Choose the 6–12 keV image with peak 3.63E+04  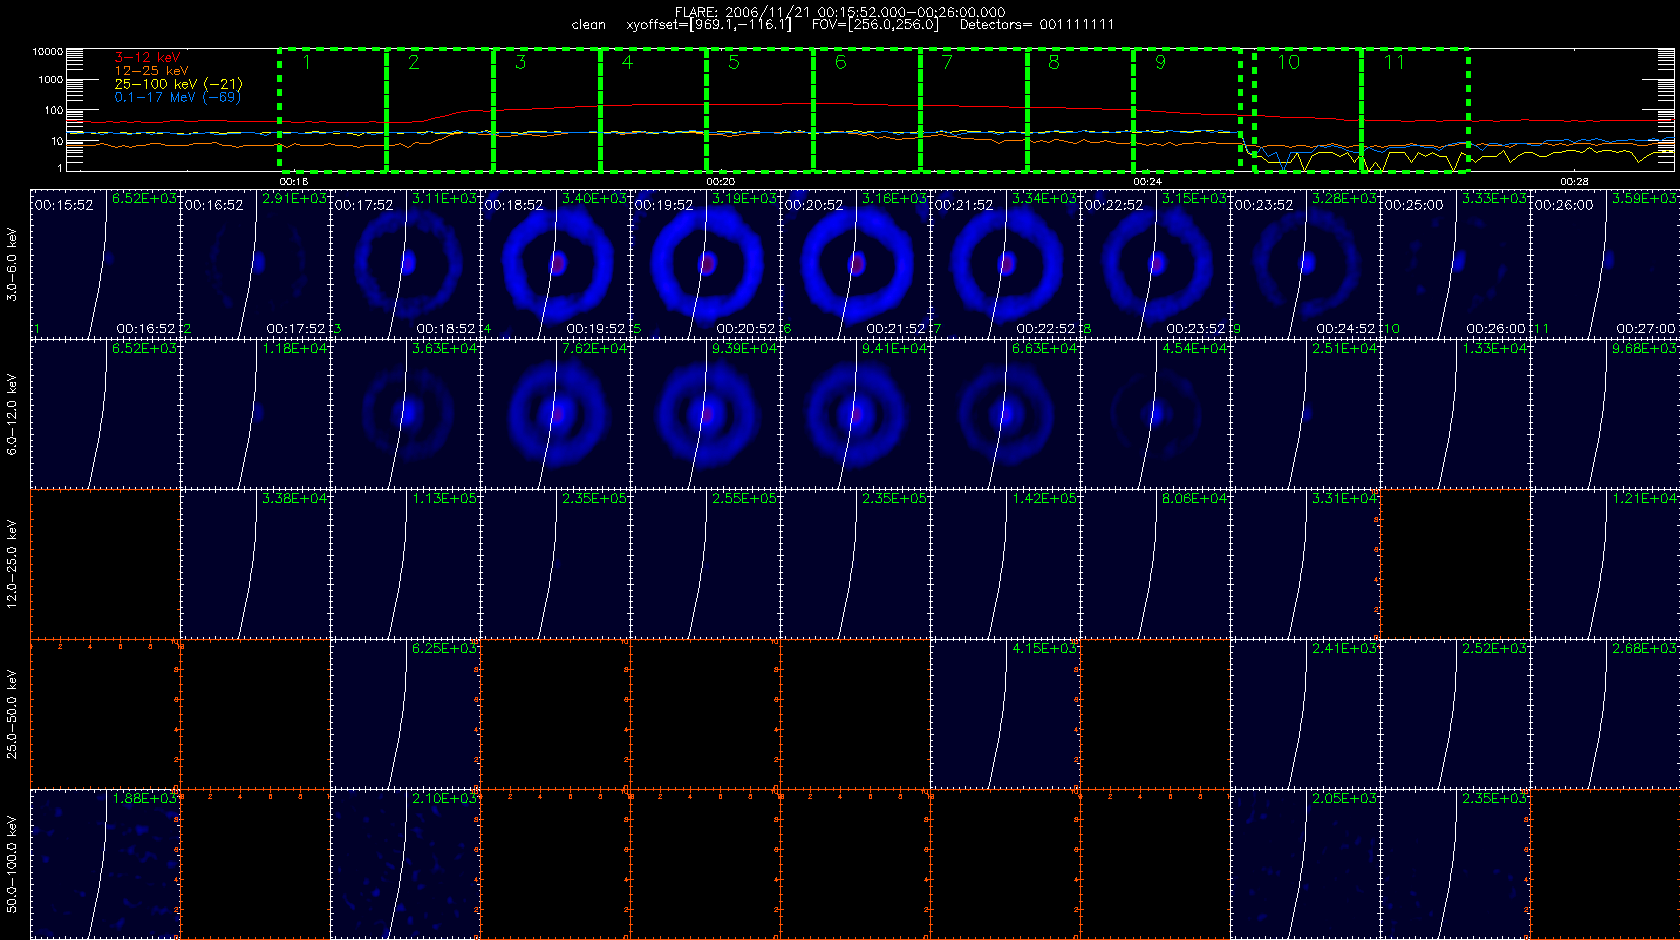(405, 414)
